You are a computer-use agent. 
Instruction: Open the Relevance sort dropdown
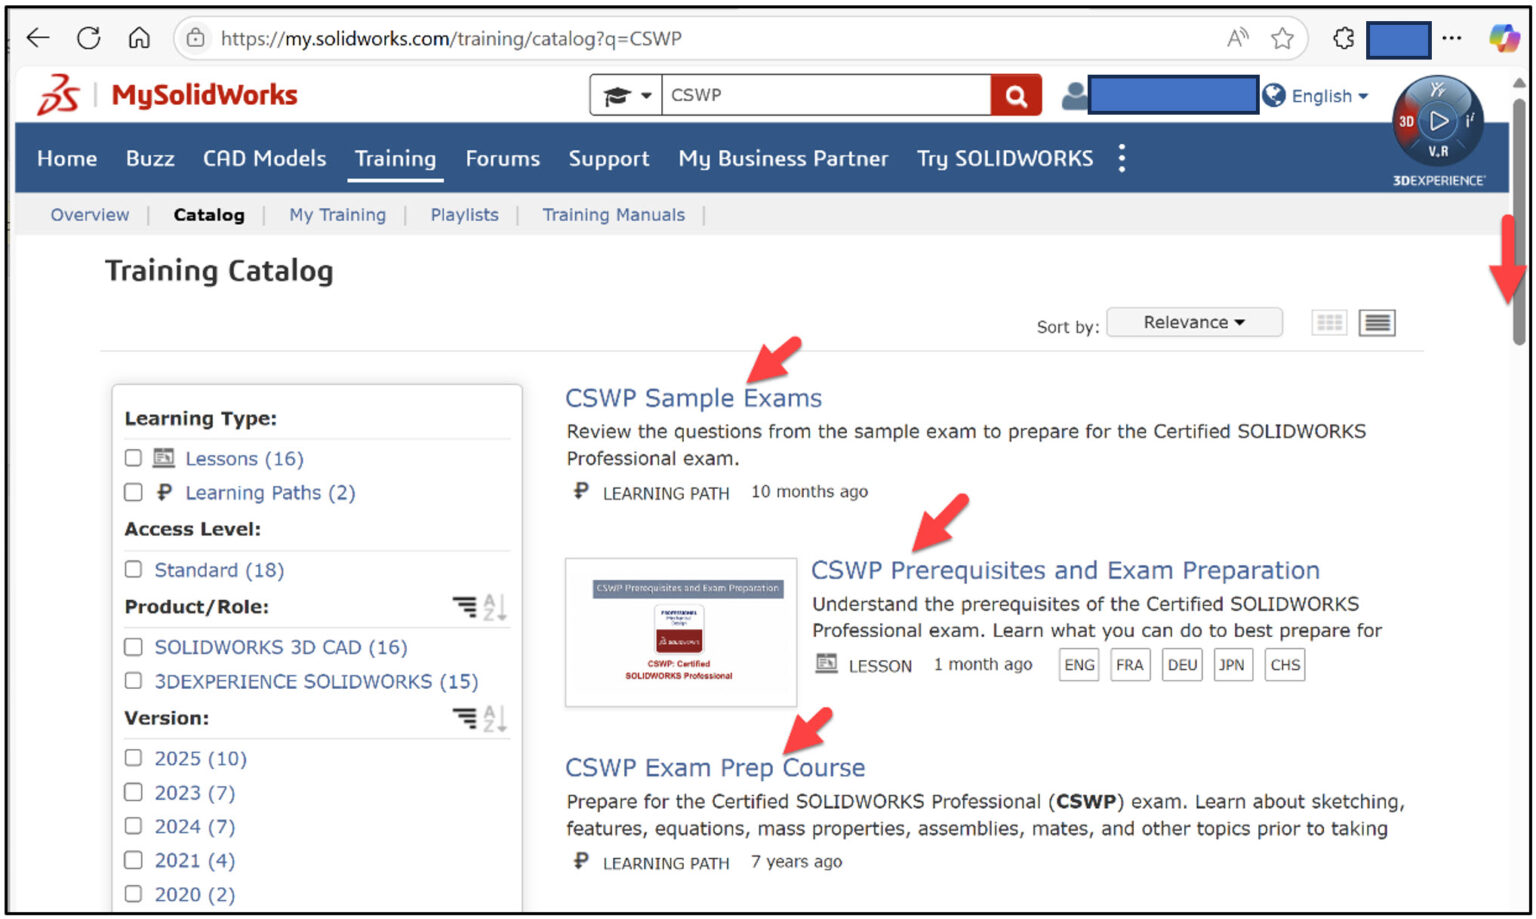point(1194,322)
